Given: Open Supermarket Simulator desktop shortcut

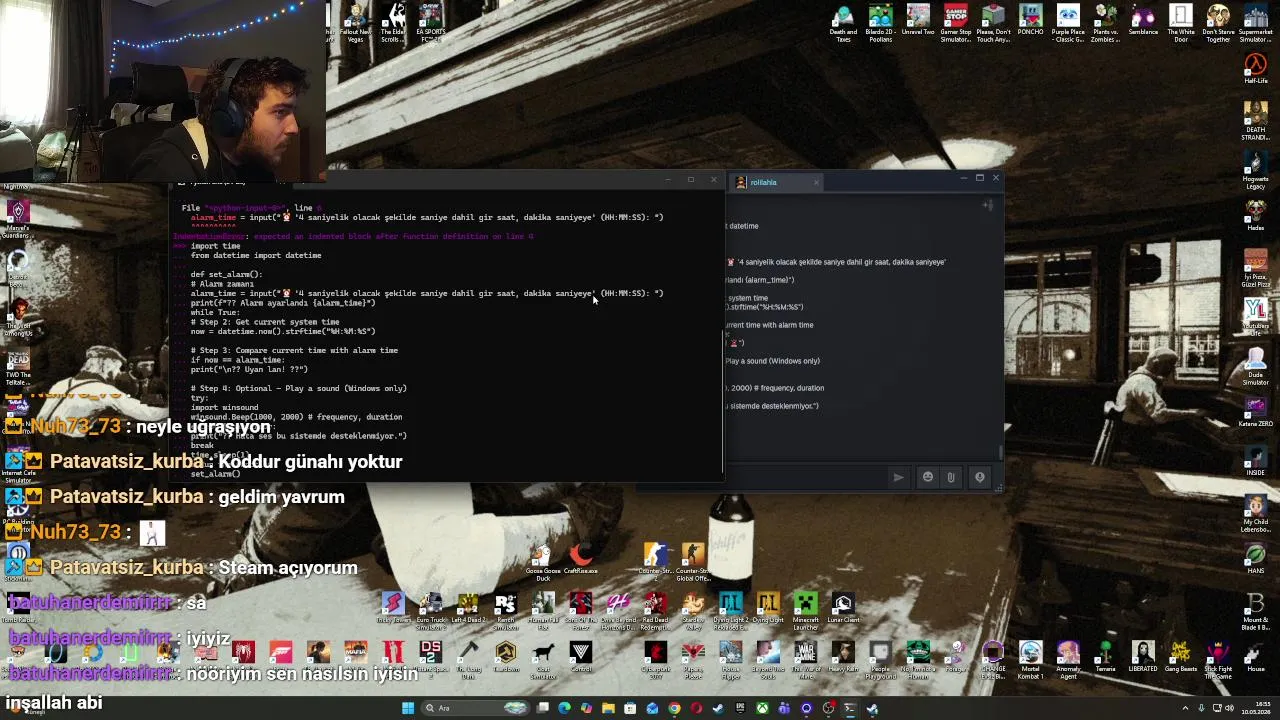Looking at the screenshot, I should pyautogui.click(x=1256, y=24).
